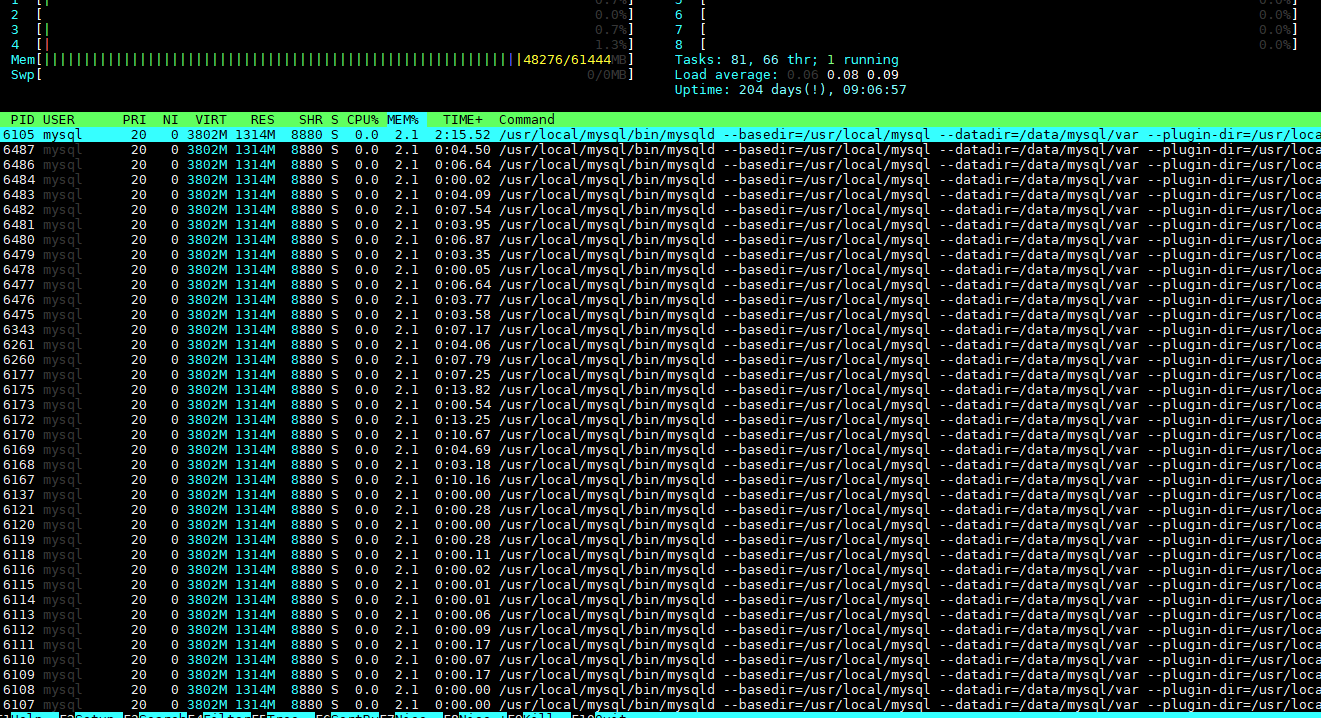Click the TIME+ value 0:10.67
This screenshot has height=718, width=1321.
coord(463,435)
